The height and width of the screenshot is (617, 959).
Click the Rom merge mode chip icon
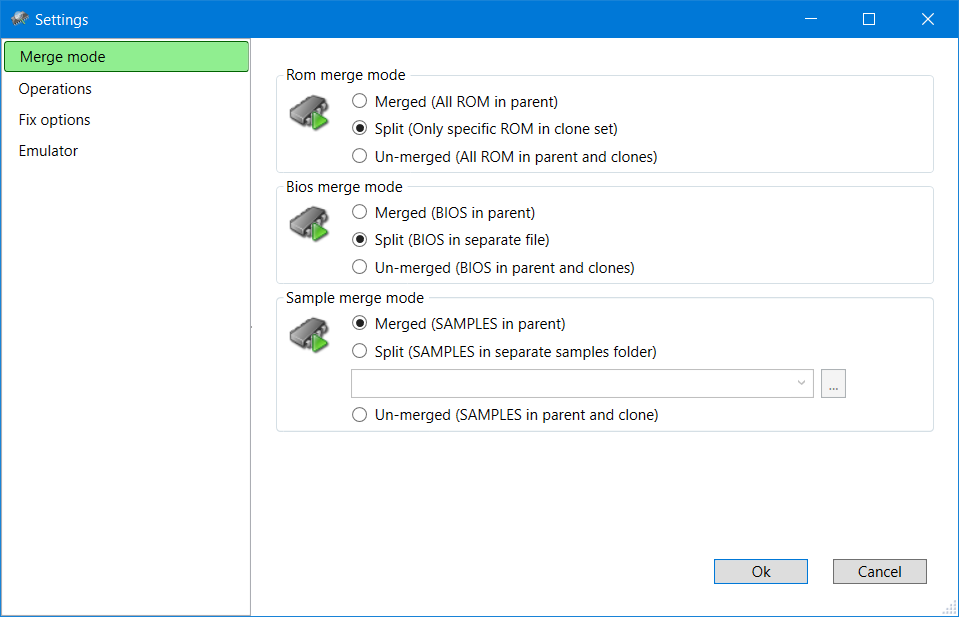[309, 112]
